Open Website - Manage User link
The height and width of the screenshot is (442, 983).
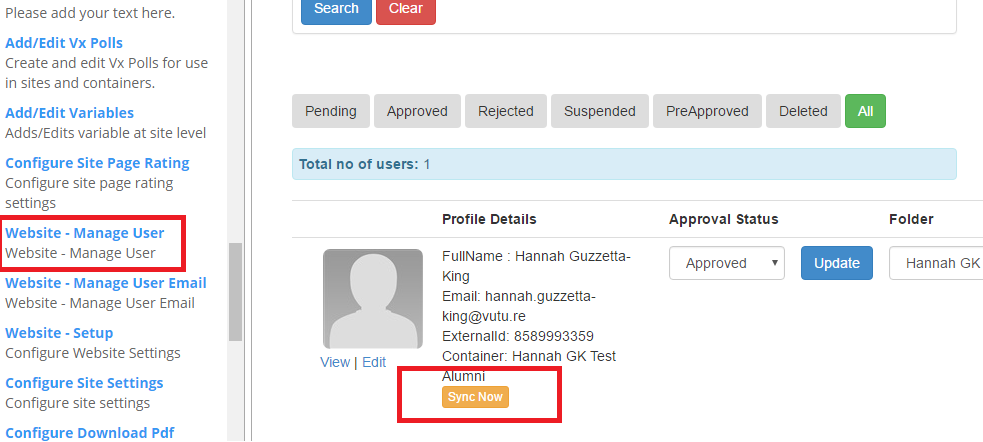pyautogui.click(x=85, y=233)
